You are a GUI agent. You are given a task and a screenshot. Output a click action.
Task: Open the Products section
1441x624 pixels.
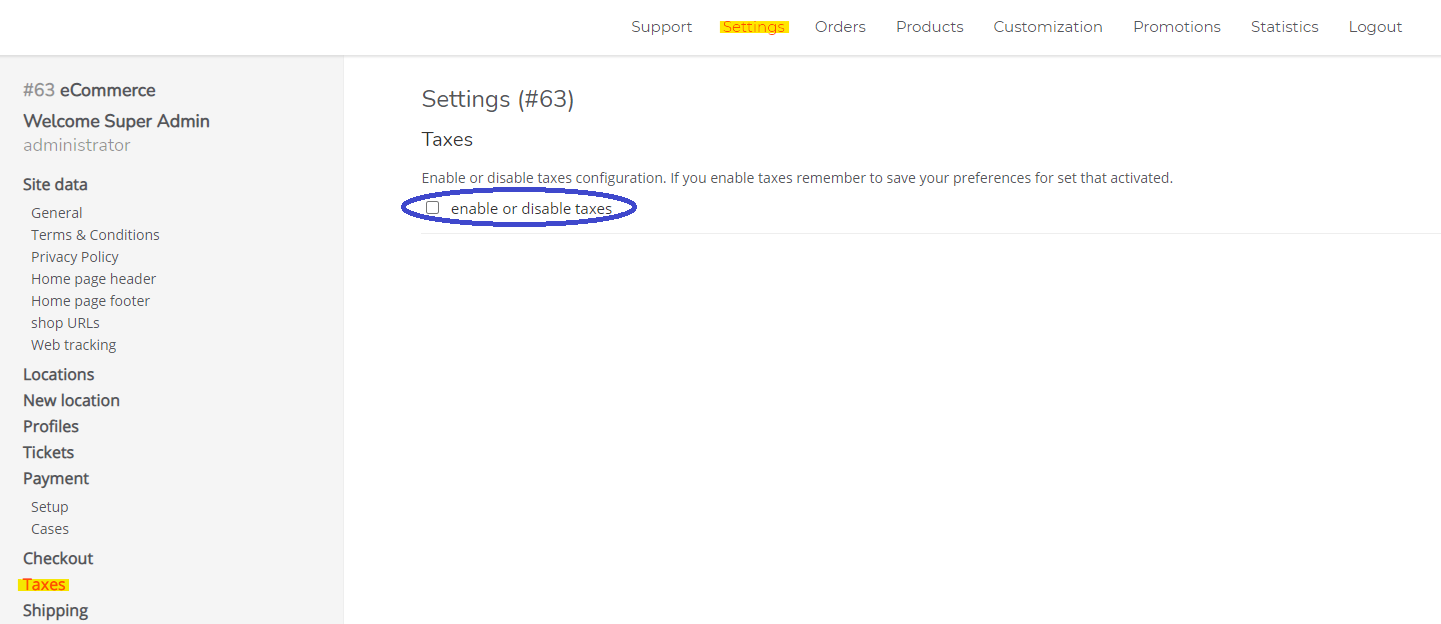pos(930,27)
